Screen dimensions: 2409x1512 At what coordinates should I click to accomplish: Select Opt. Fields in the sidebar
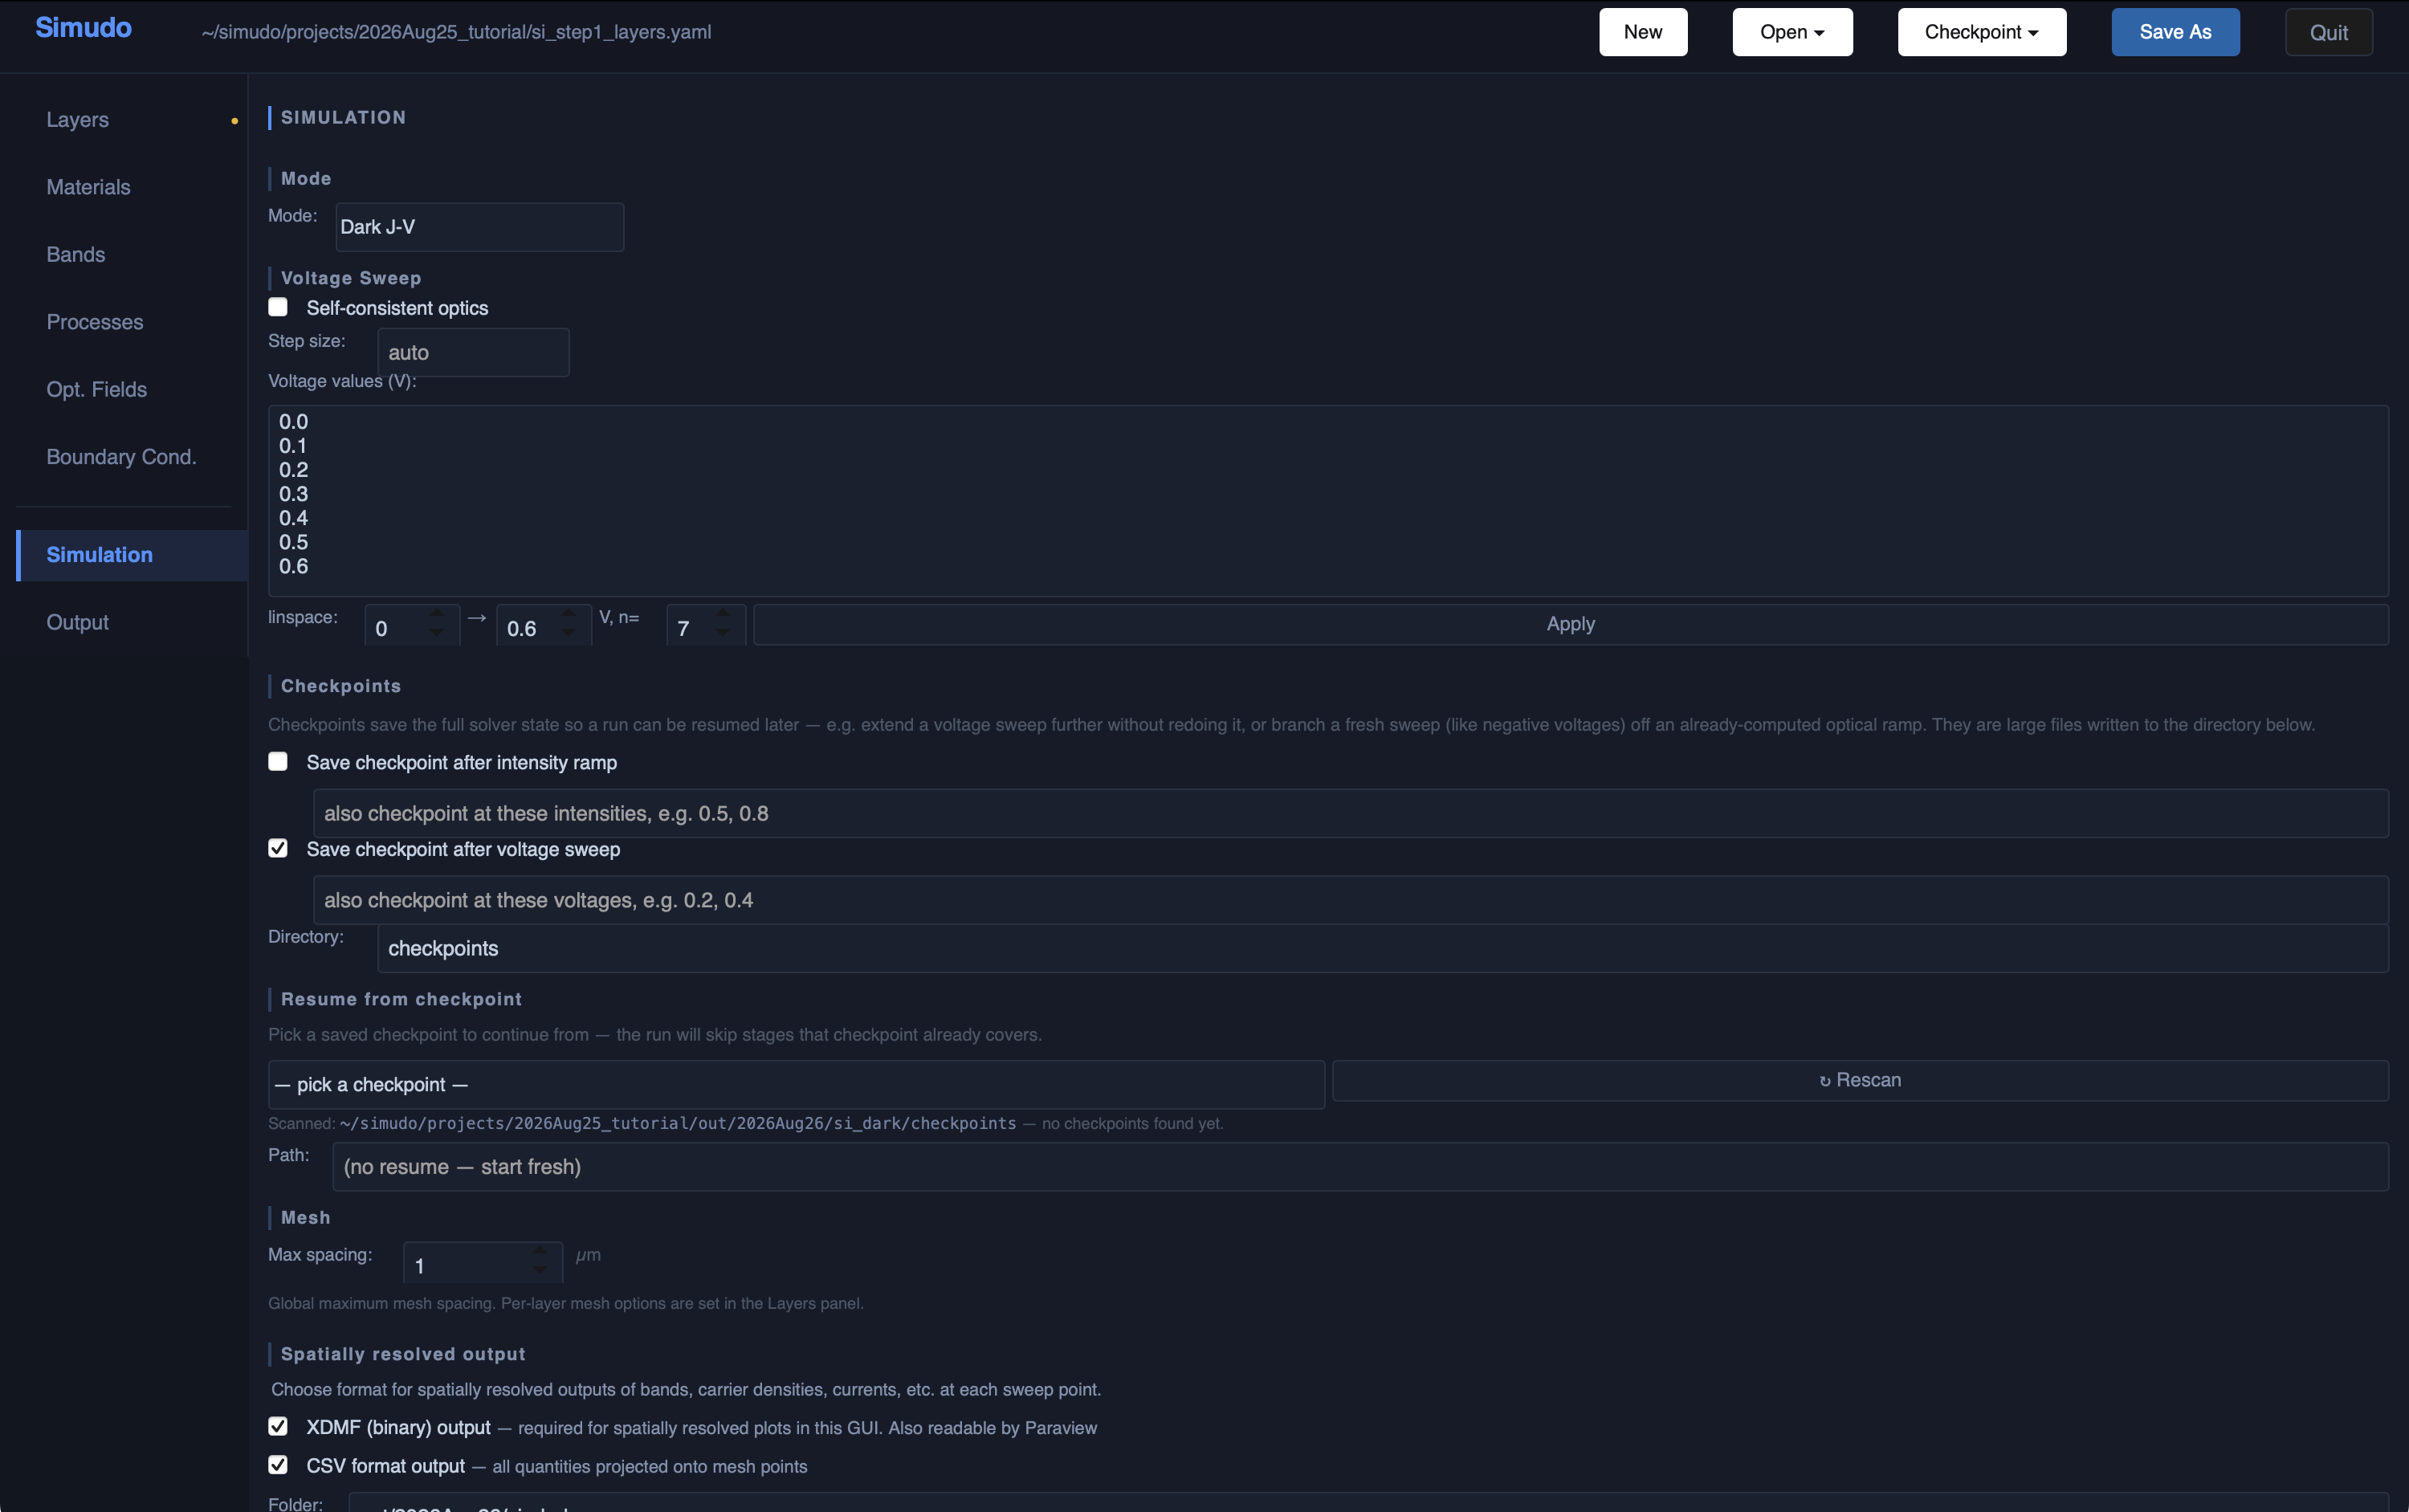point(96,389)
